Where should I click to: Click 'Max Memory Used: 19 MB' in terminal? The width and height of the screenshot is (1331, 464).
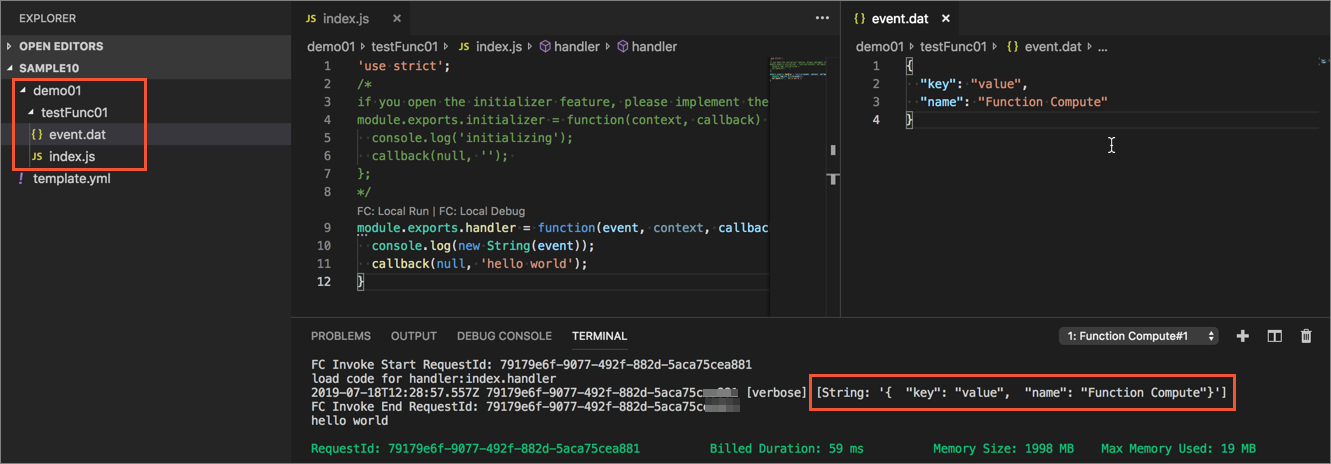pyautogui.click(x=1178, y=449)
